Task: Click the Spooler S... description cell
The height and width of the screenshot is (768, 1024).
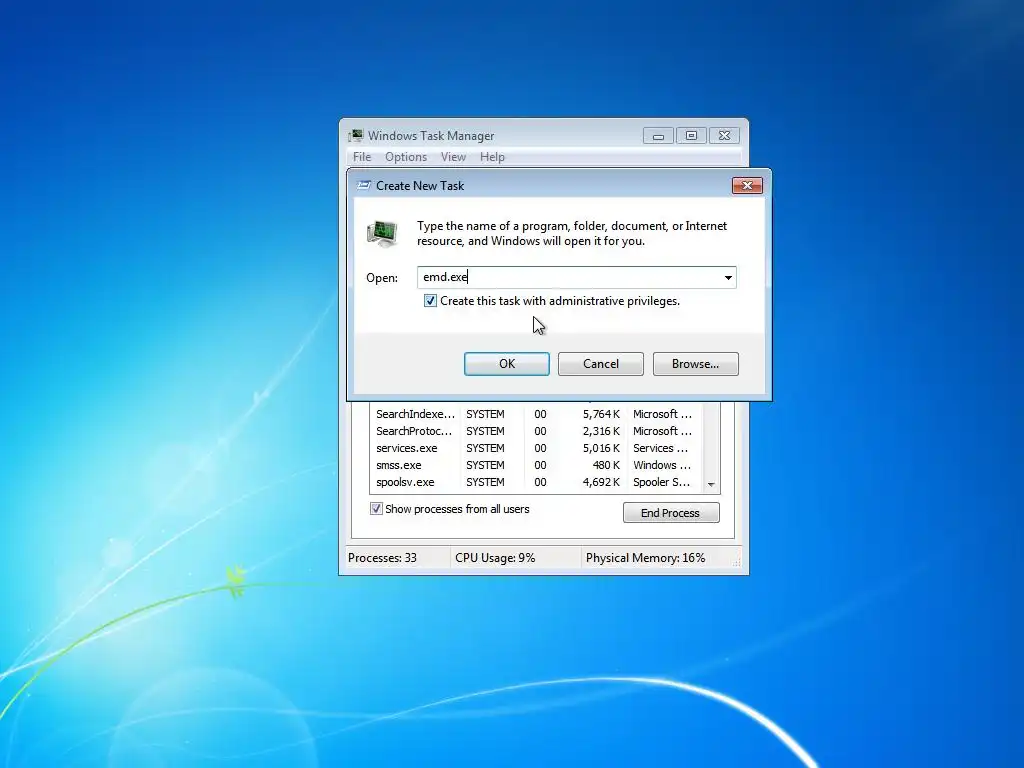Action: tap(662, 482)
